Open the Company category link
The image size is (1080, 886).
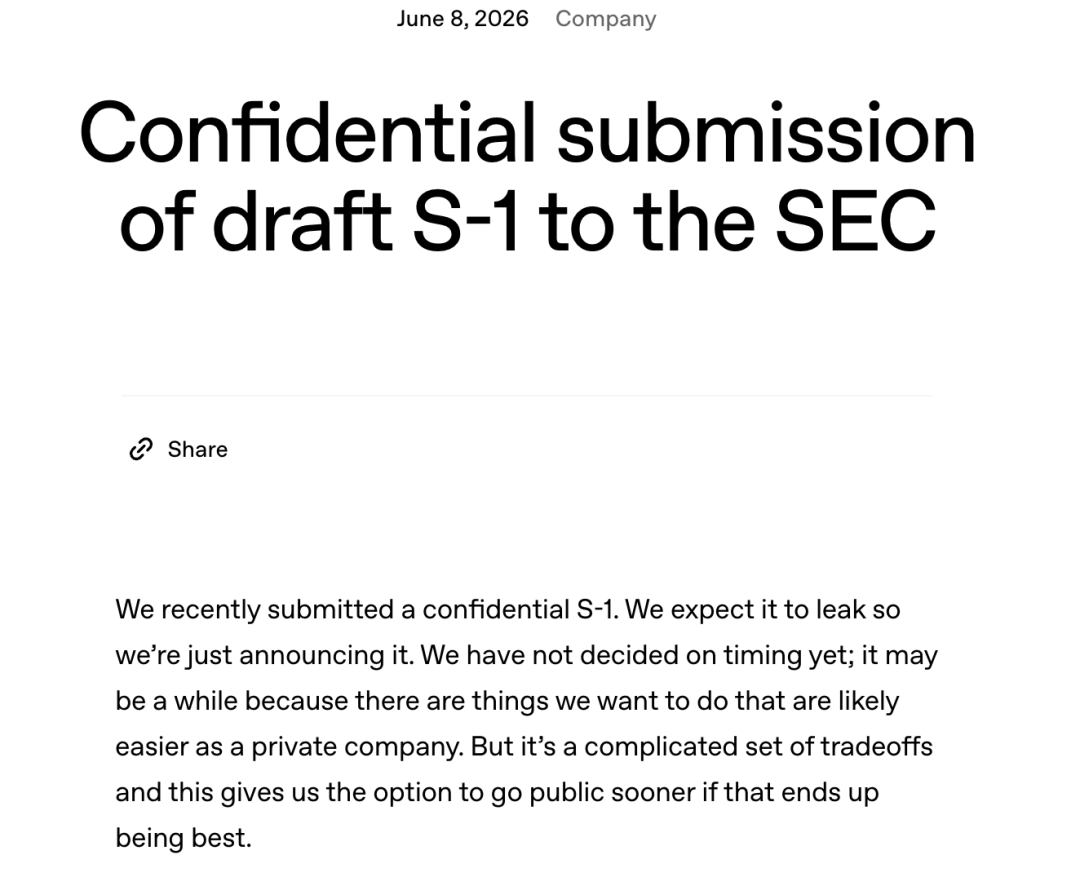605,19
